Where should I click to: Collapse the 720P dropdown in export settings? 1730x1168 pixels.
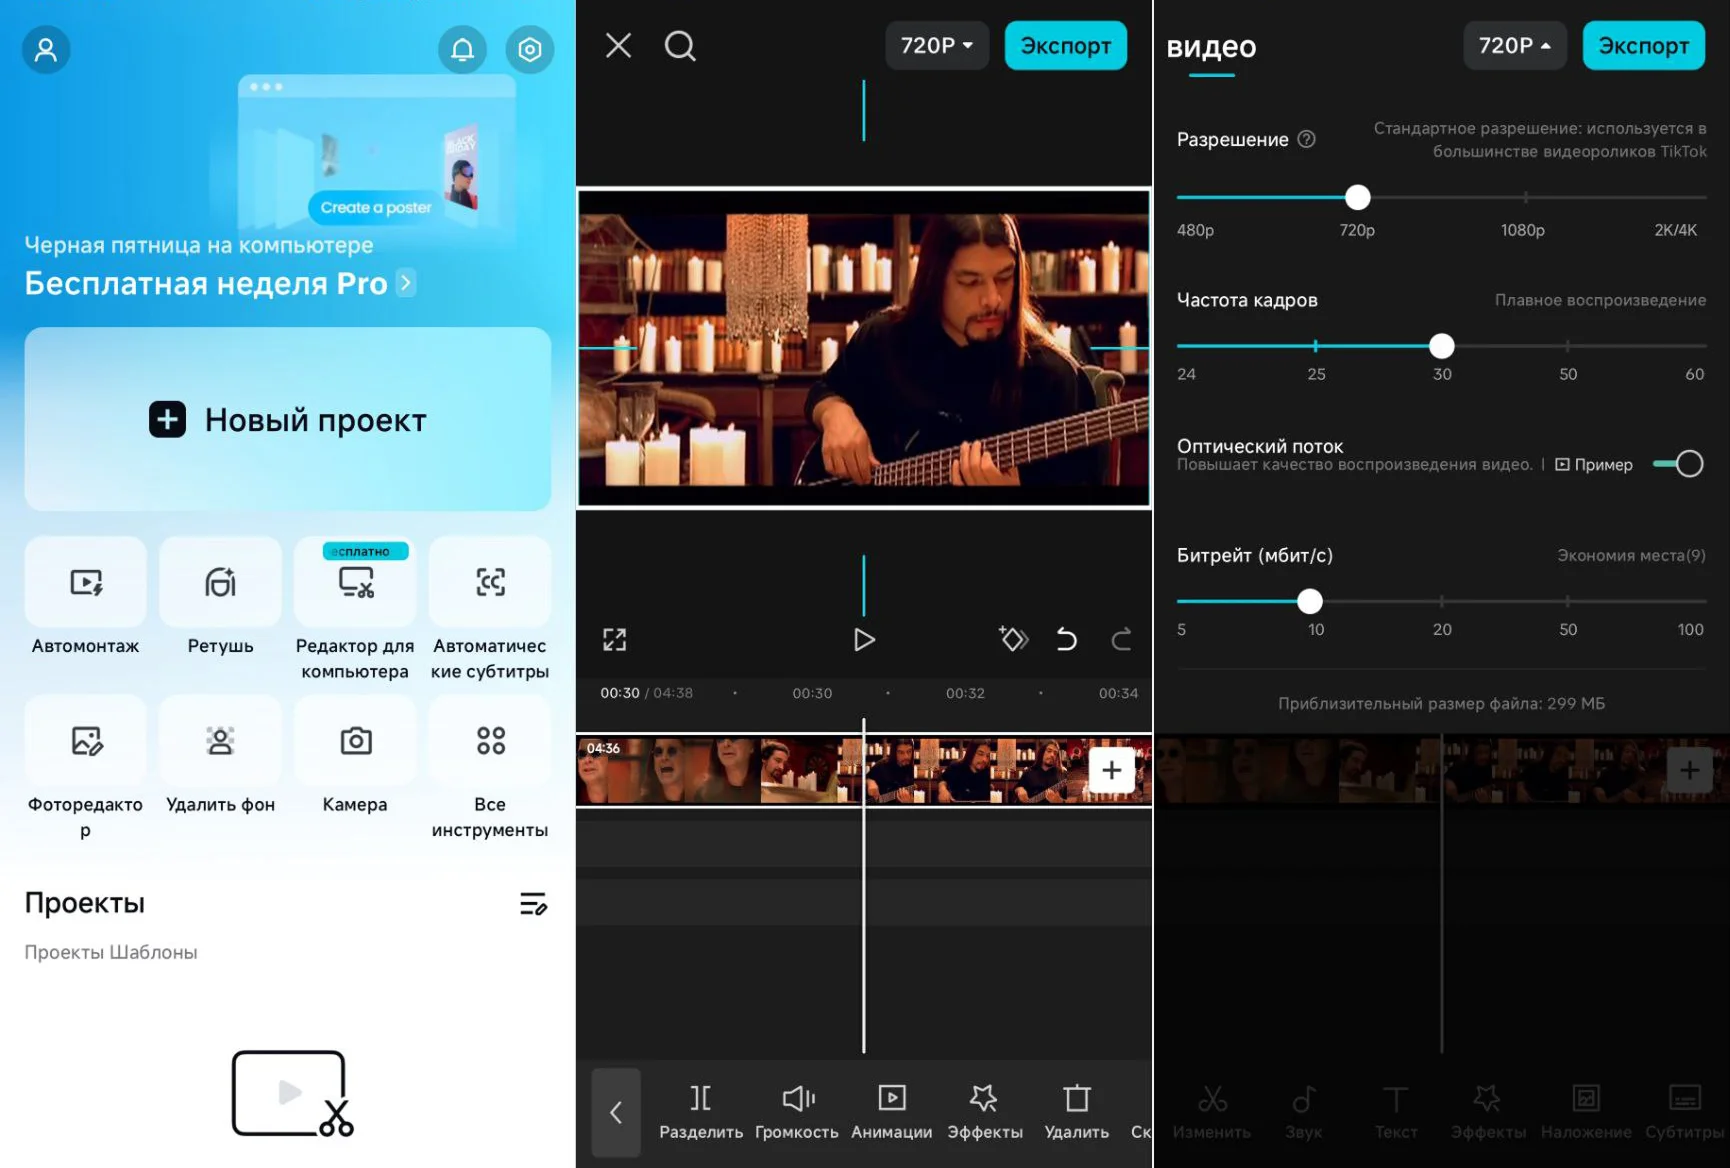click(x=1514, y=46)
